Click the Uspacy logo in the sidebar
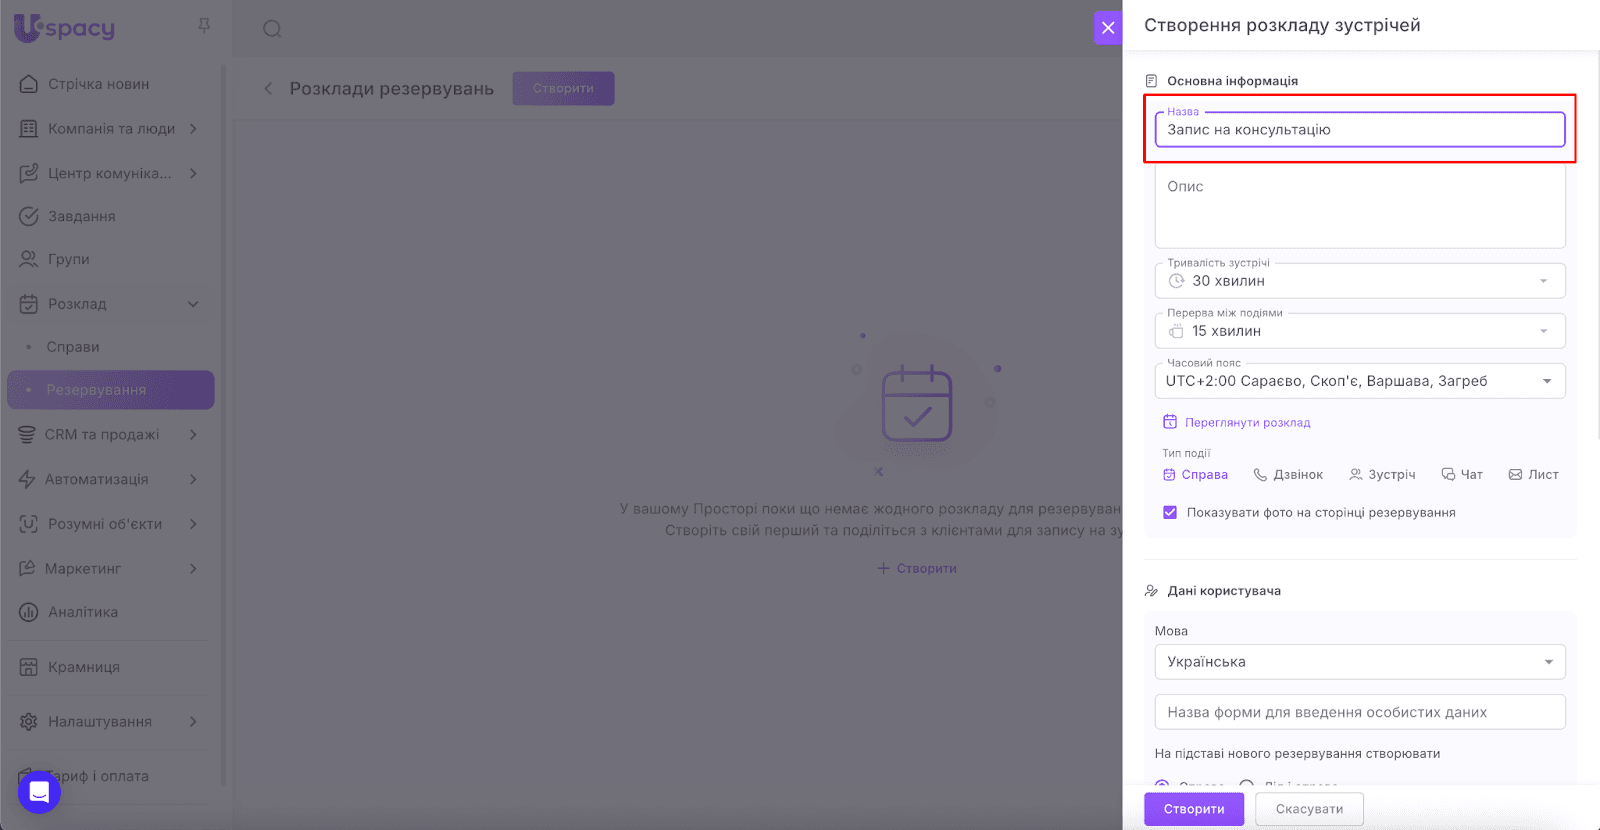Screen dimensions: 1600x830 click(x=65, y=28)
